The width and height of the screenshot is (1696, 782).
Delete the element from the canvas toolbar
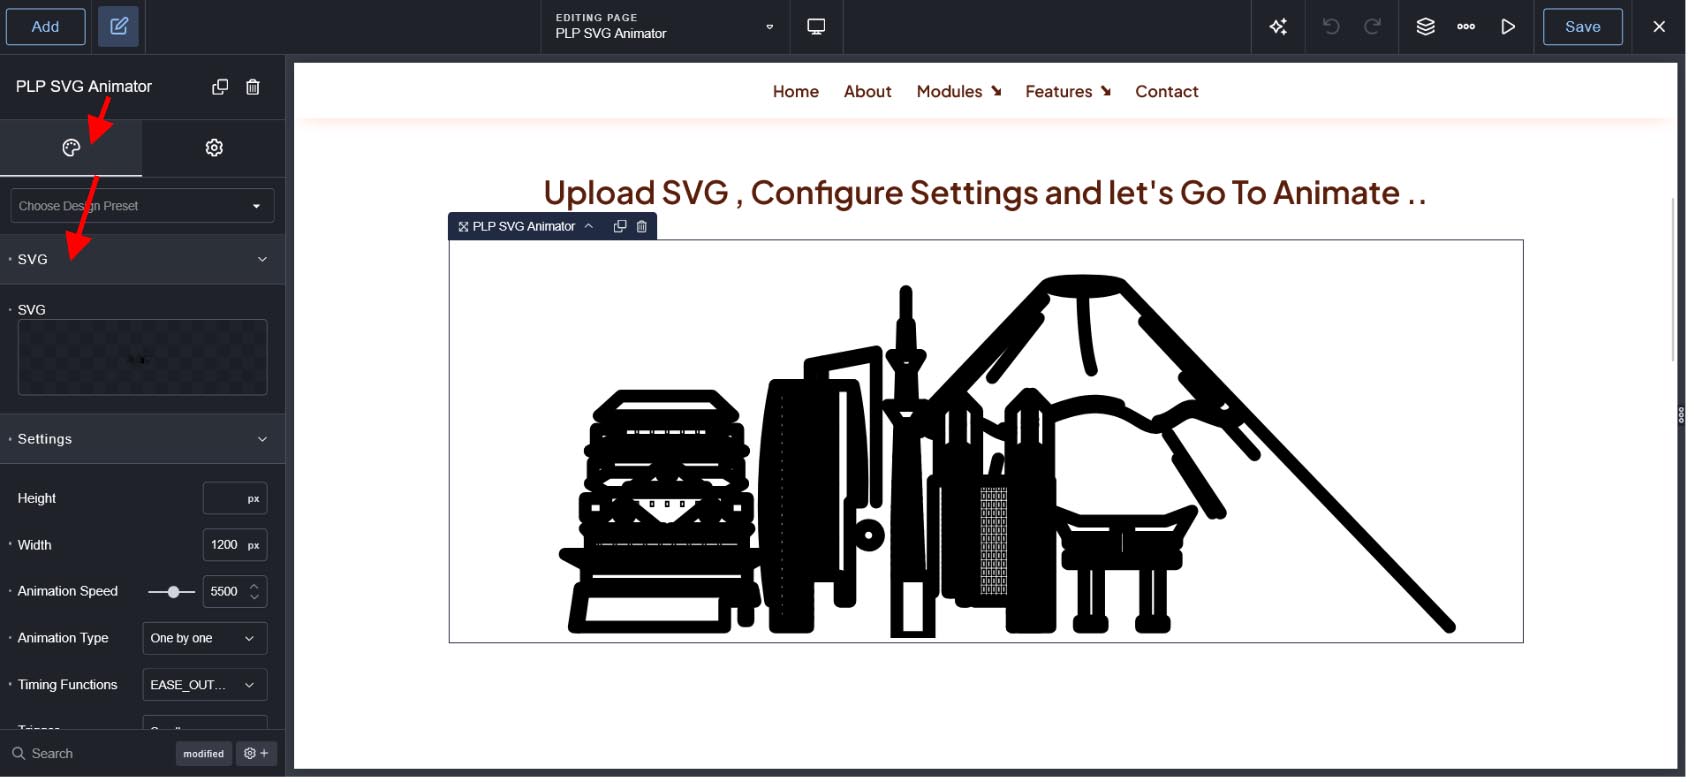642,227
